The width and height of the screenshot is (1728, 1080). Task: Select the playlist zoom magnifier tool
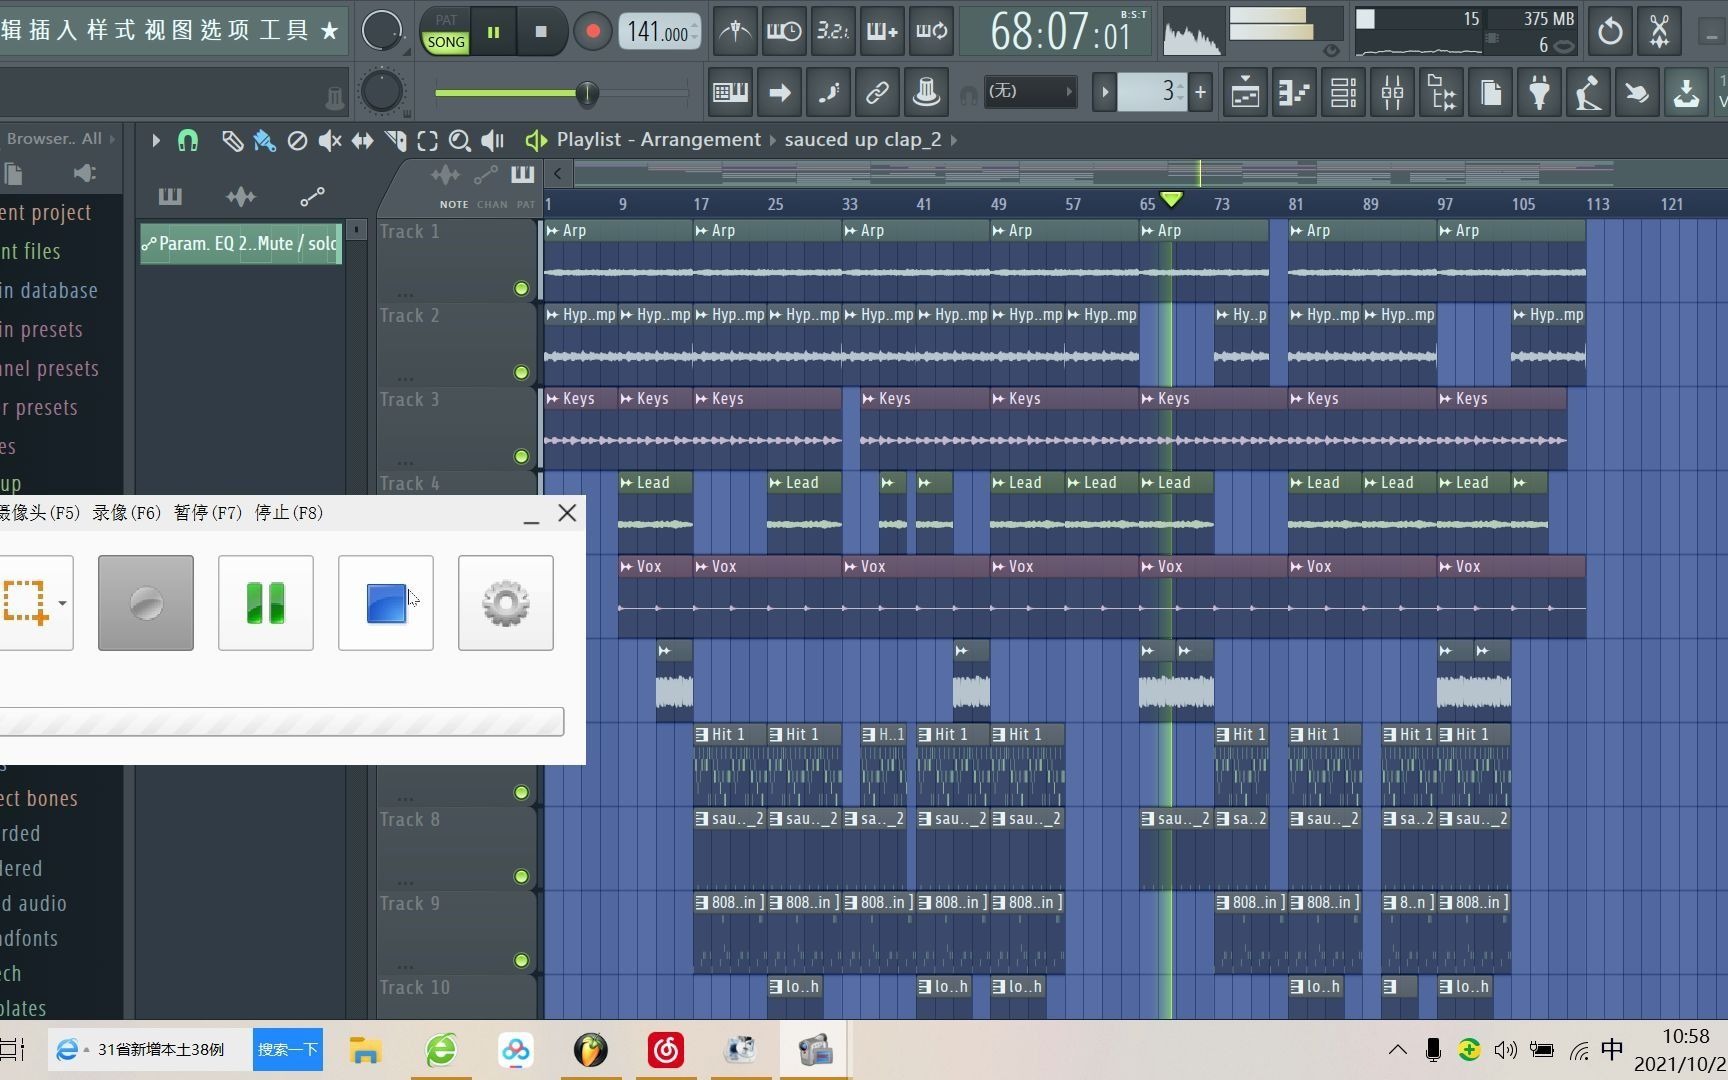coord(460,141)
